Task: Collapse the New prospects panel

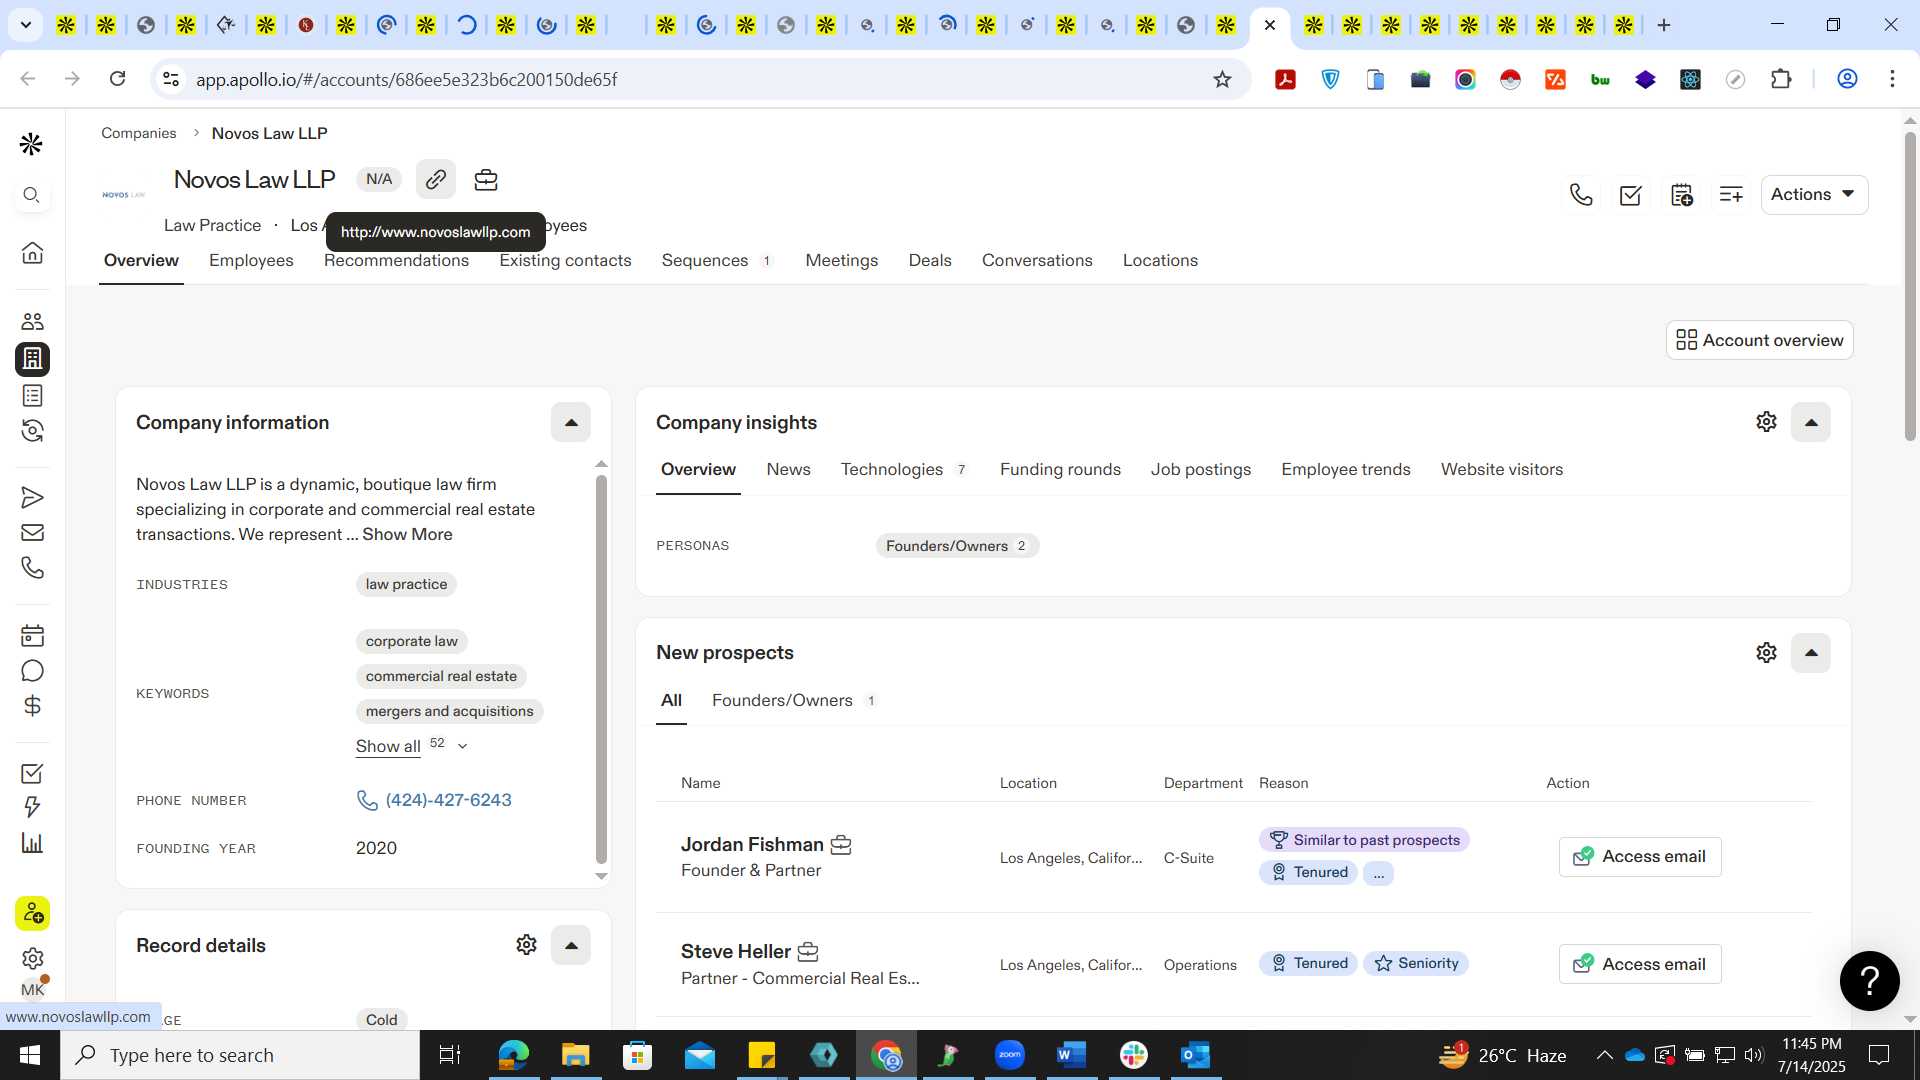Action: [x=1810, y=652]
